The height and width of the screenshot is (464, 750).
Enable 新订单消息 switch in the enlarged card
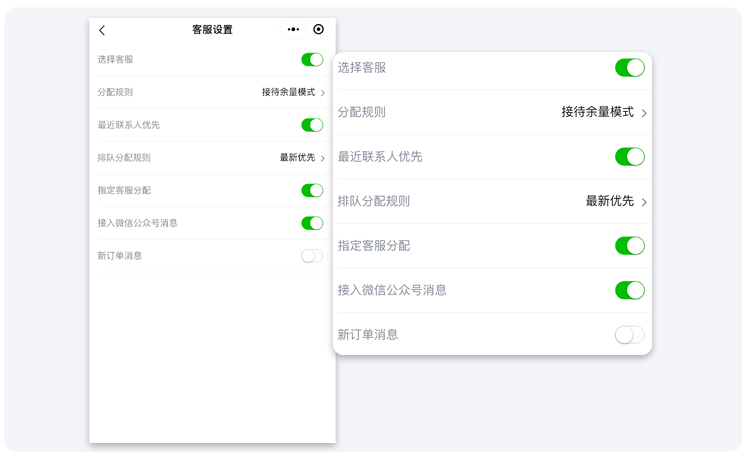point(629,335)
